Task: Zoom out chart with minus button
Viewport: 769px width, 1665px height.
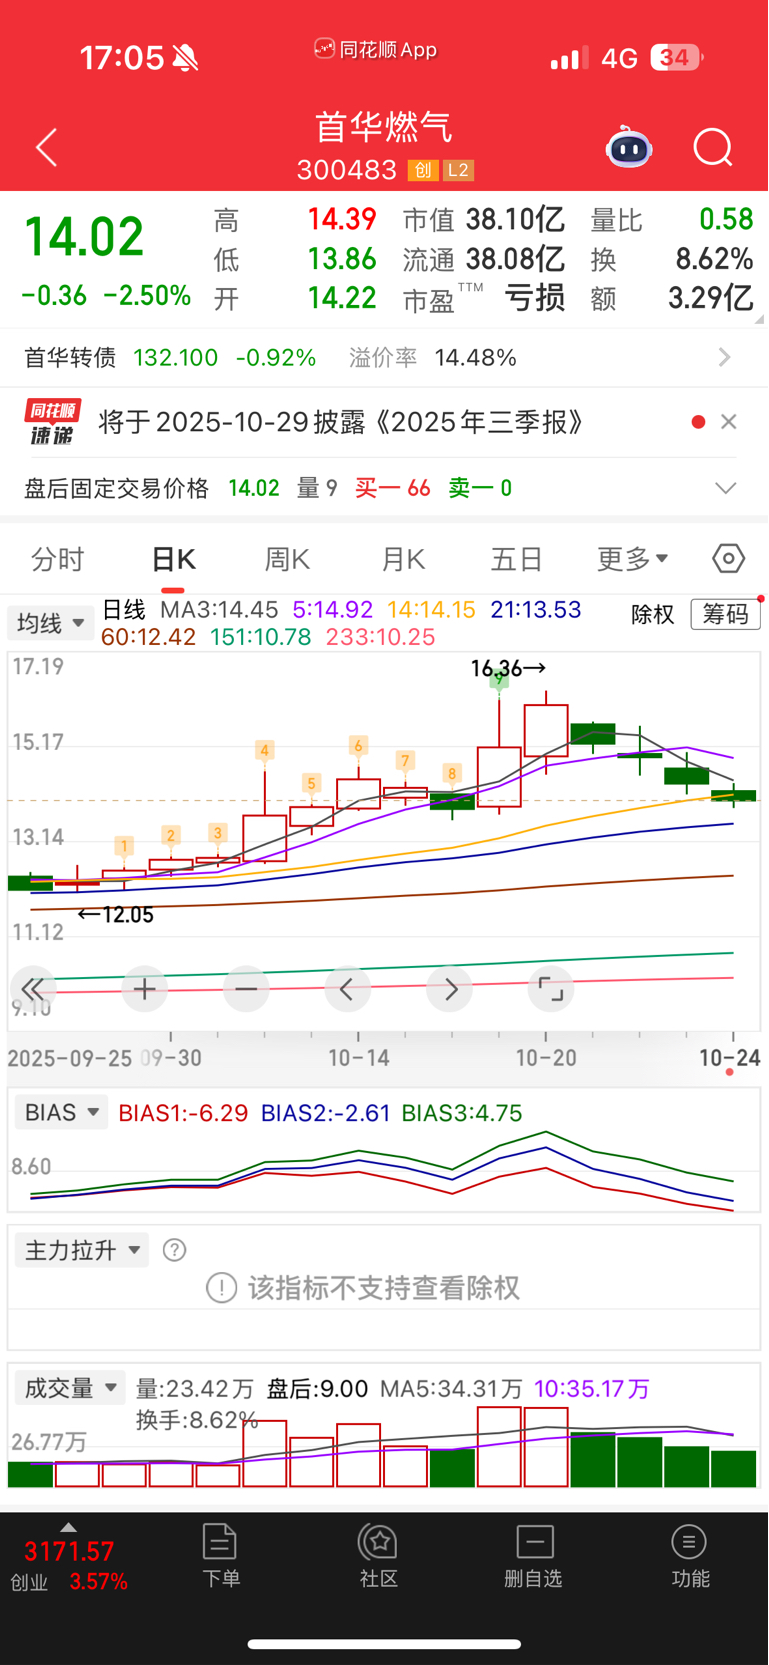Action: click(246, 989)
